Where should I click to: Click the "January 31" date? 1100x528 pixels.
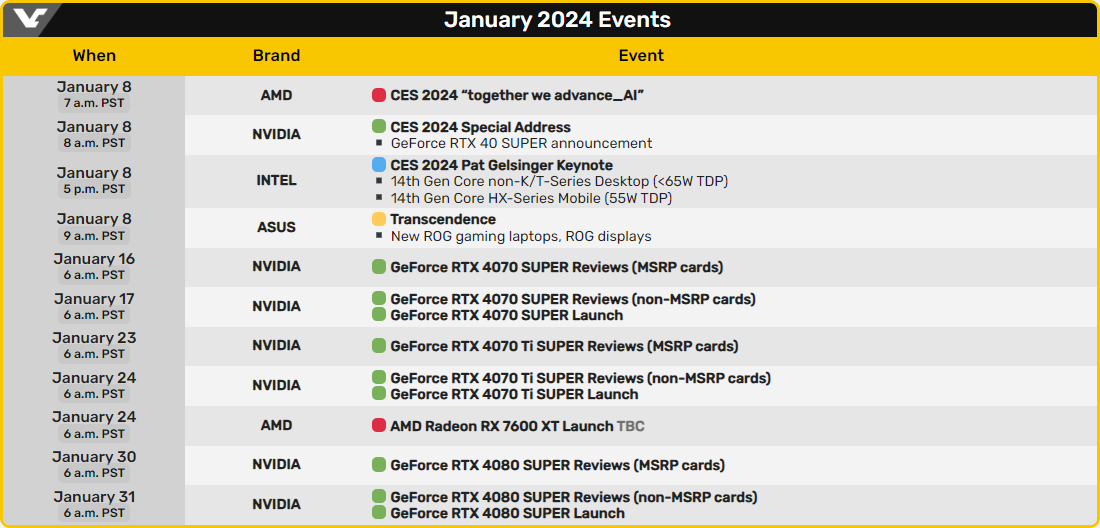coord(94,497)
